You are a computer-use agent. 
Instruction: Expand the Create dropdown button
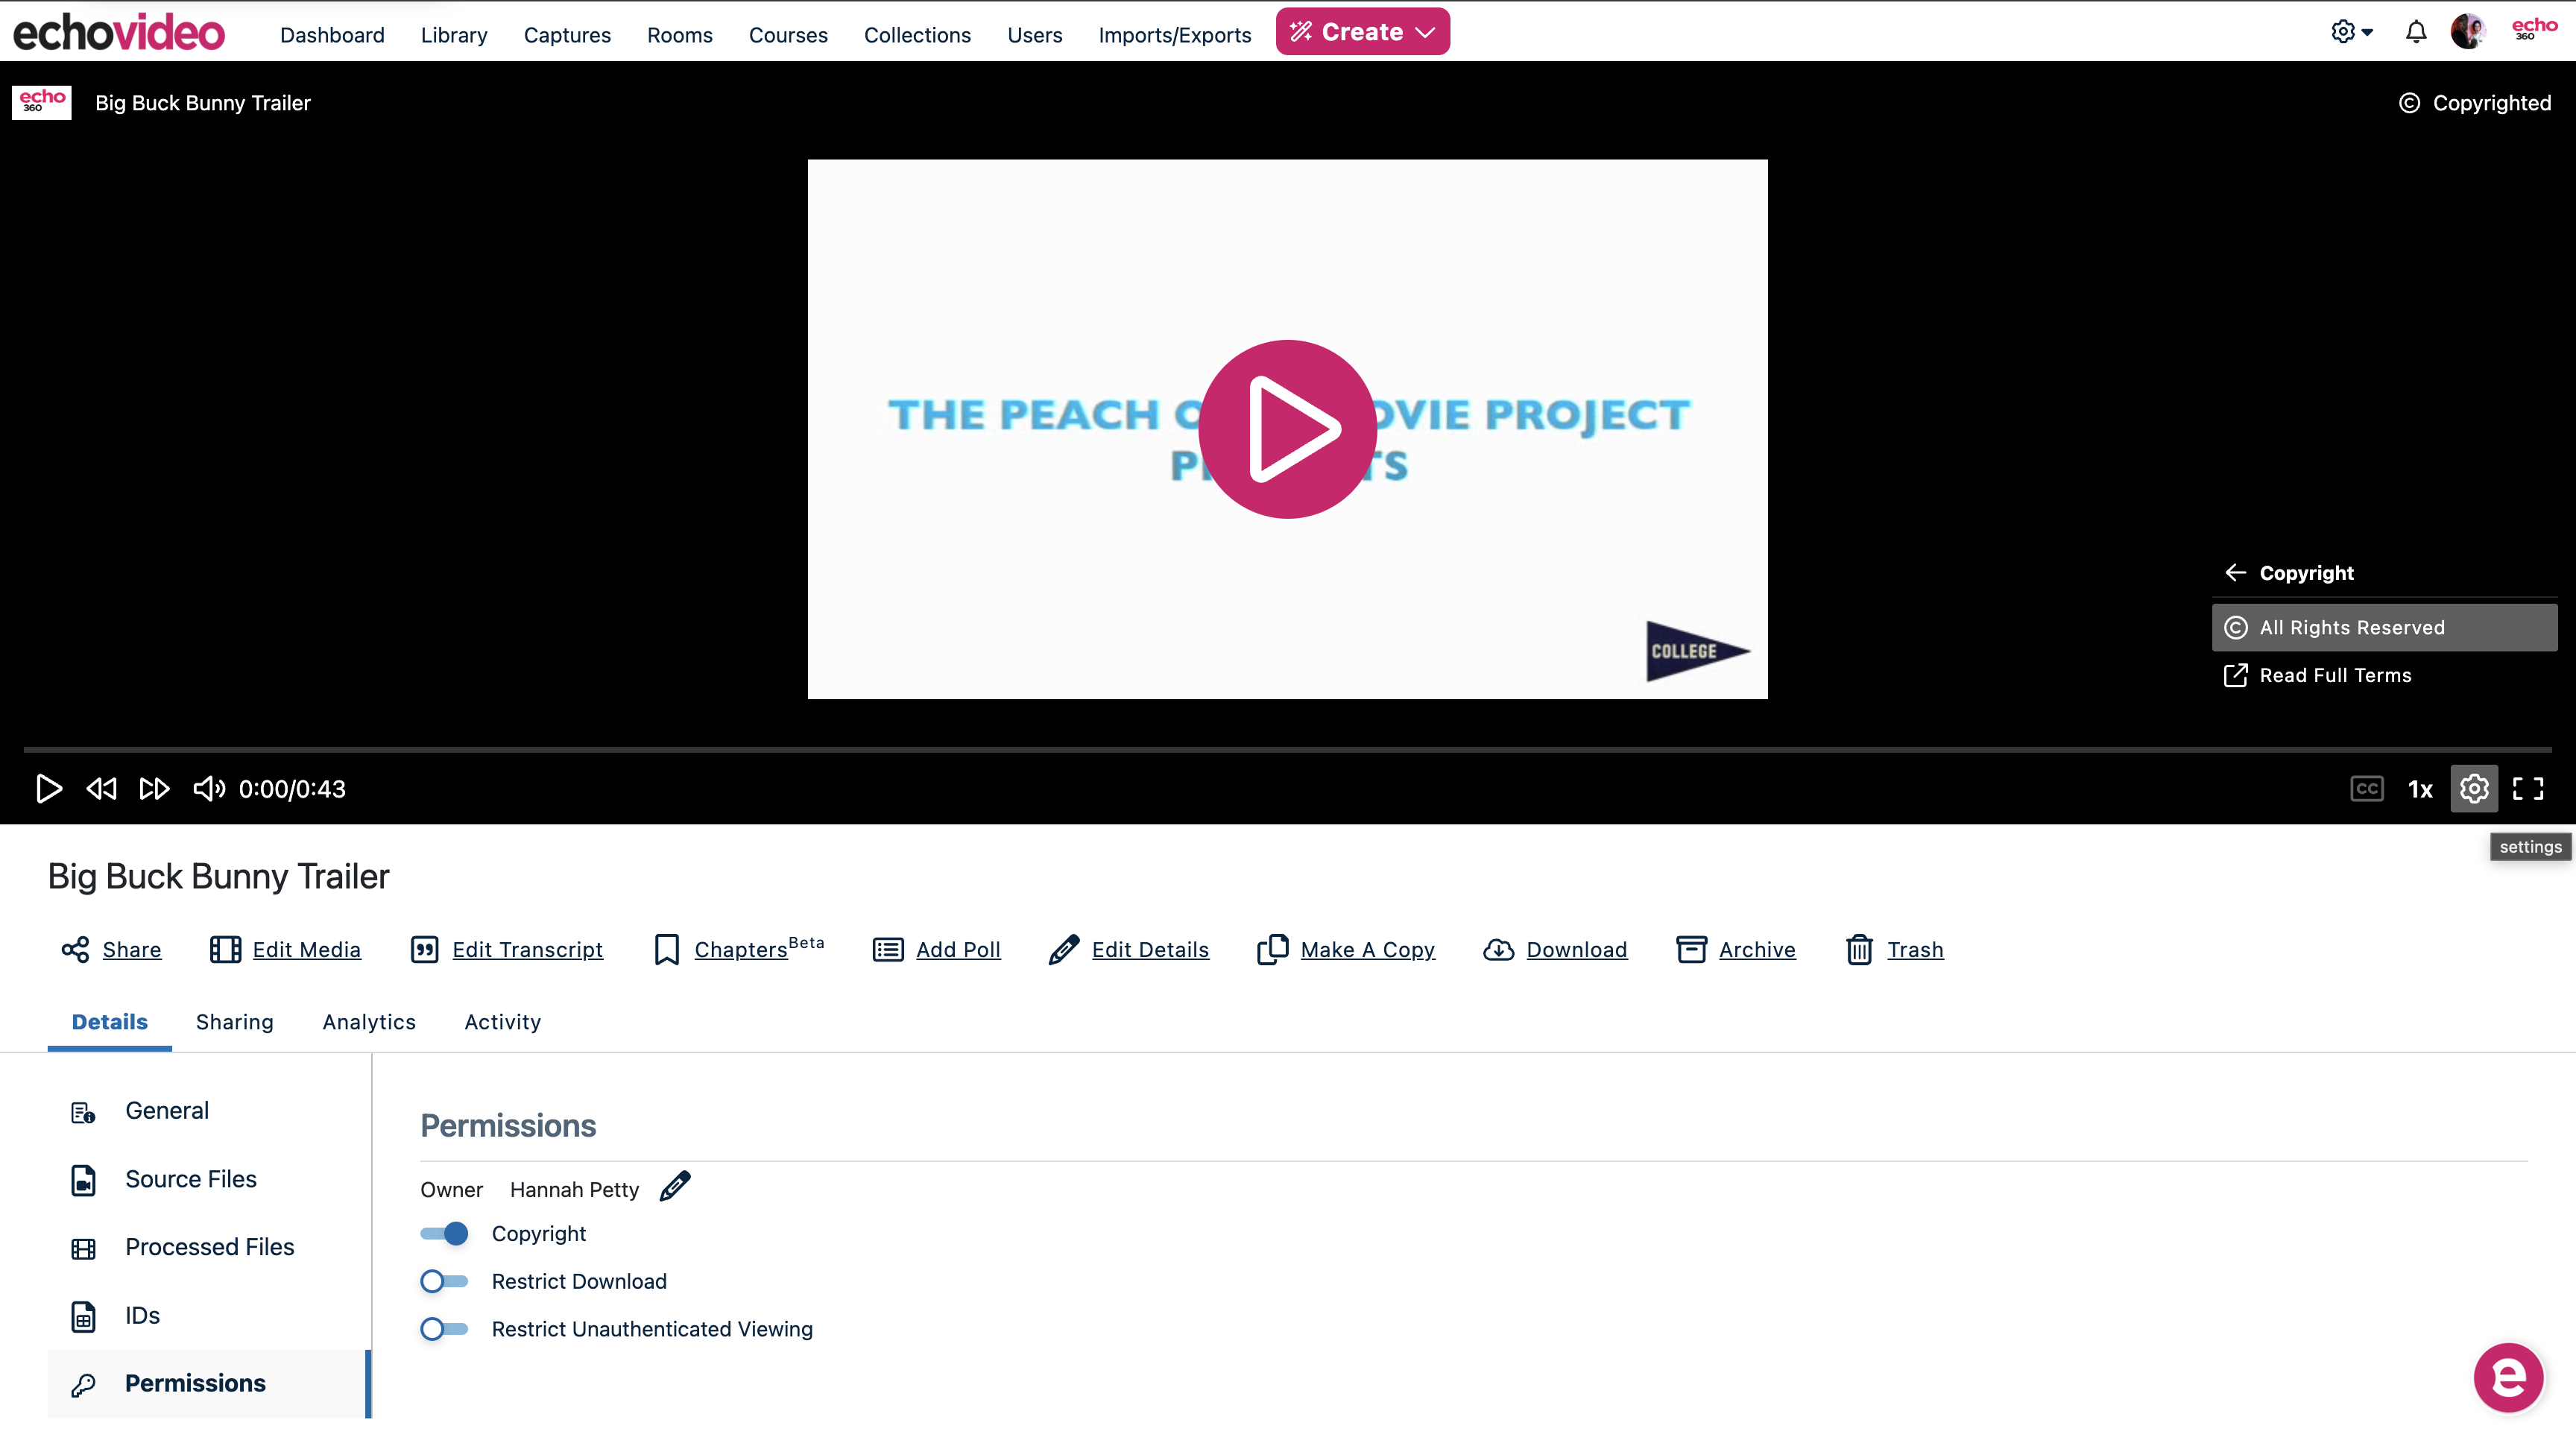point(1362,32)
